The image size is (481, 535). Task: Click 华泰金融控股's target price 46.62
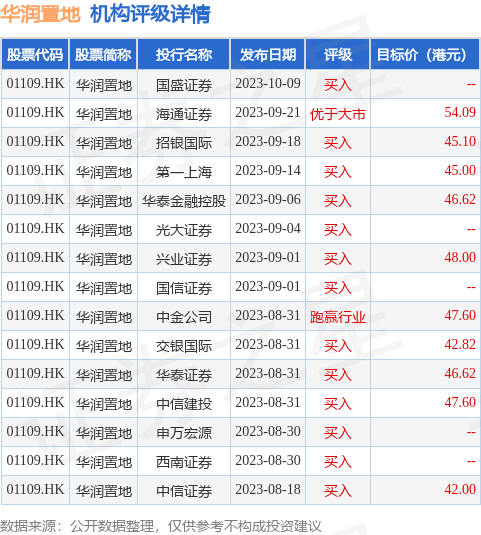pyautogui.click(x=460, y=200)
